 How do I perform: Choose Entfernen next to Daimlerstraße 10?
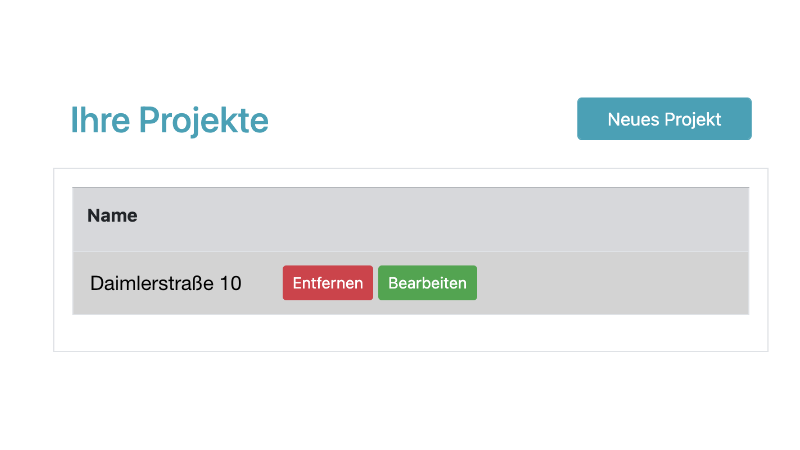(328, 283)
